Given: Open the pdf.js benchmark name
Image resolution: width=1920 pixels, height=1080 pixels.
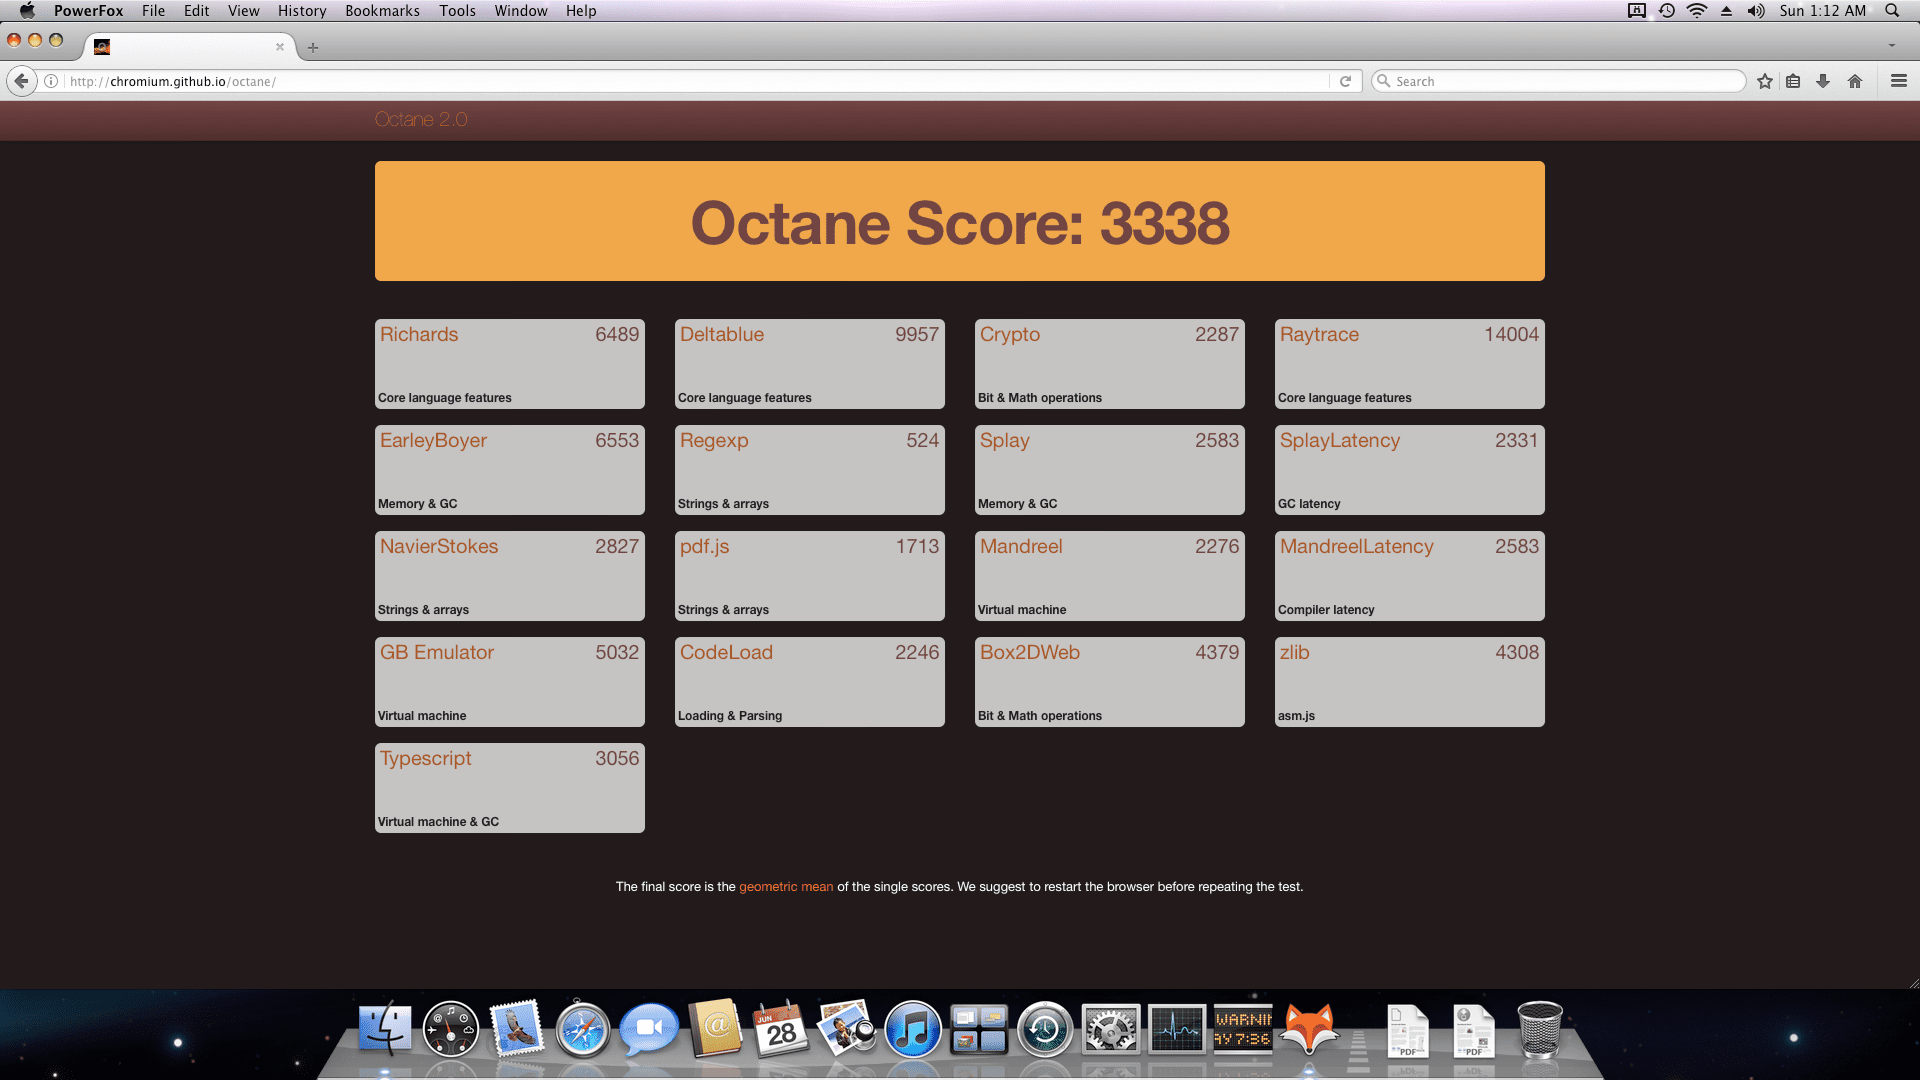Looking at the screenshot, I should 705,547.
